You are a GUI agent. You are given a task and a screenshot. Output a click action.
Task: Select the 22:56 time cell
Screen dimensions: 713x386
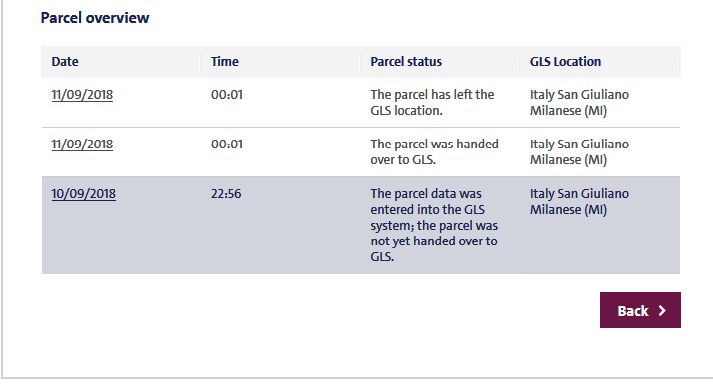(226, 194)
